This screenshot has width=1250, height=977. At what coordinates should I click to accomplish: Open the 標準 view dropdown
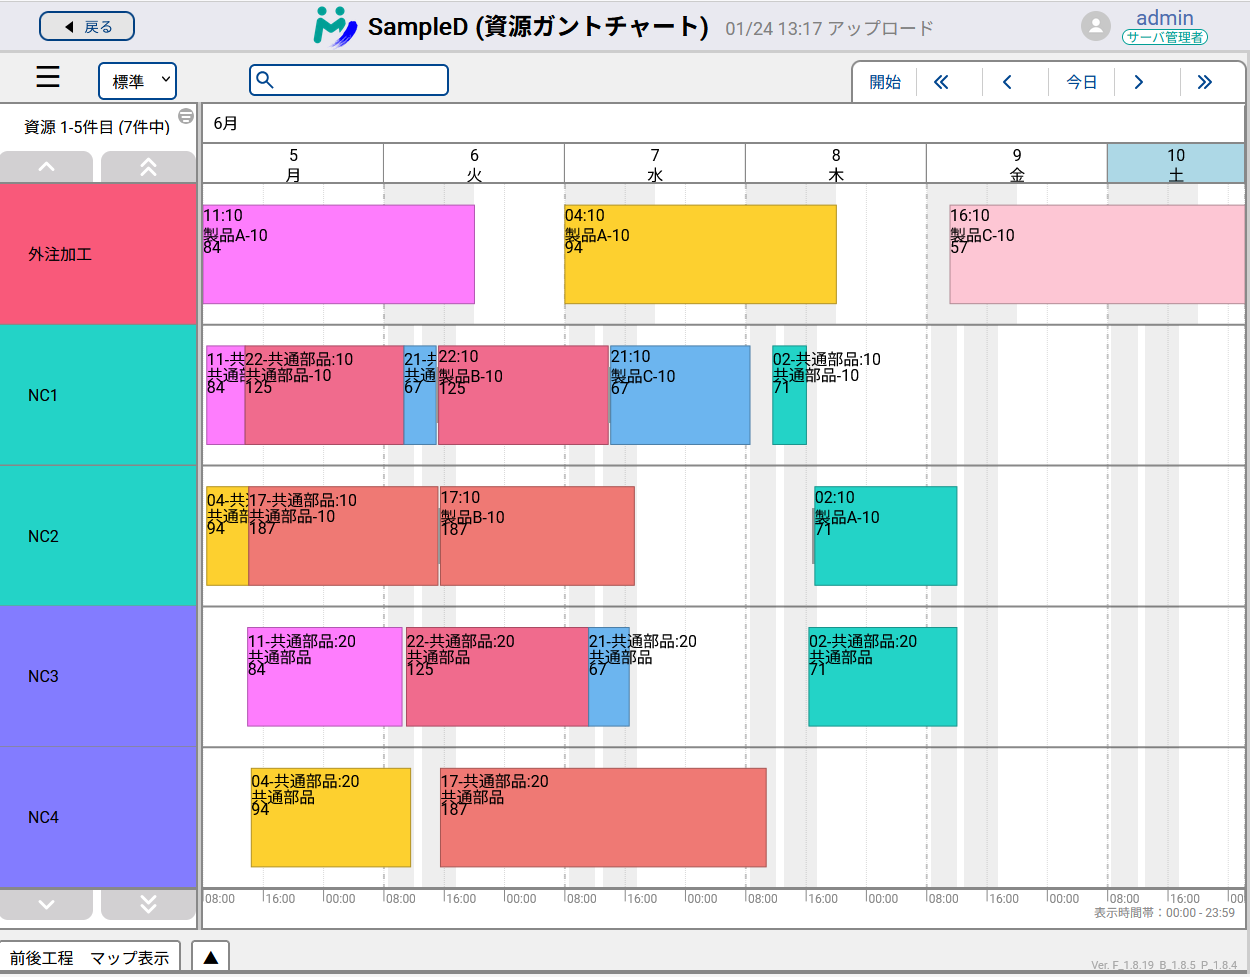137,82
